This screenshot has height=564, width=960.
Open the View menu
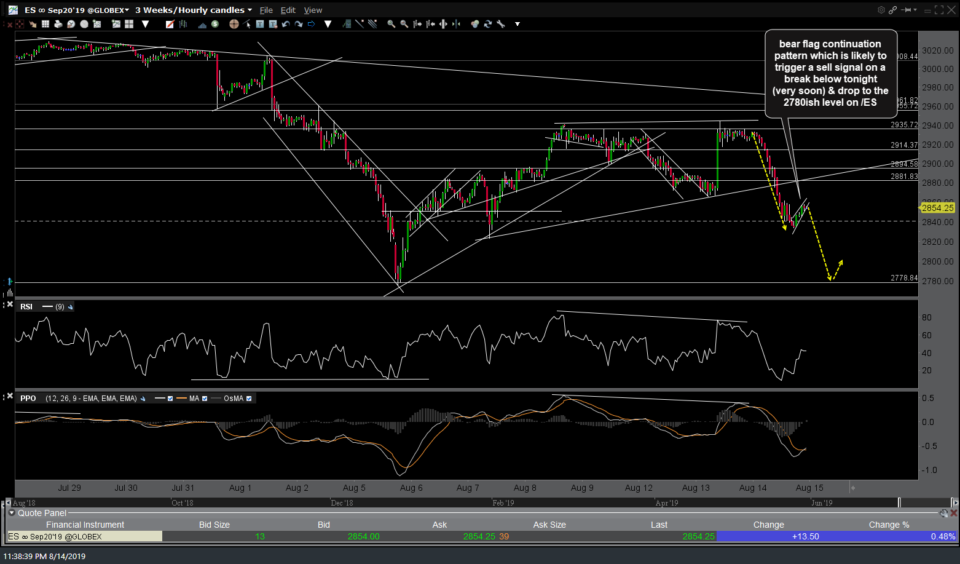[313, 10]
